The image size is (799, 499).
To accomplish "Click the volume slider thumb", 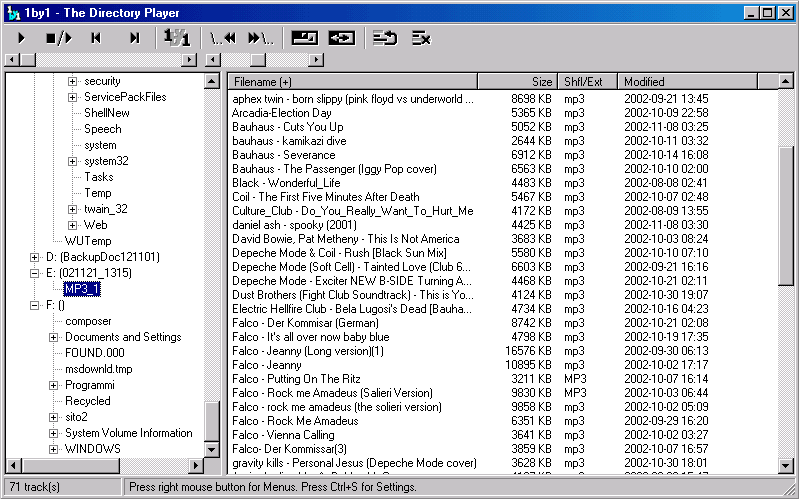I will click(259, 60).
